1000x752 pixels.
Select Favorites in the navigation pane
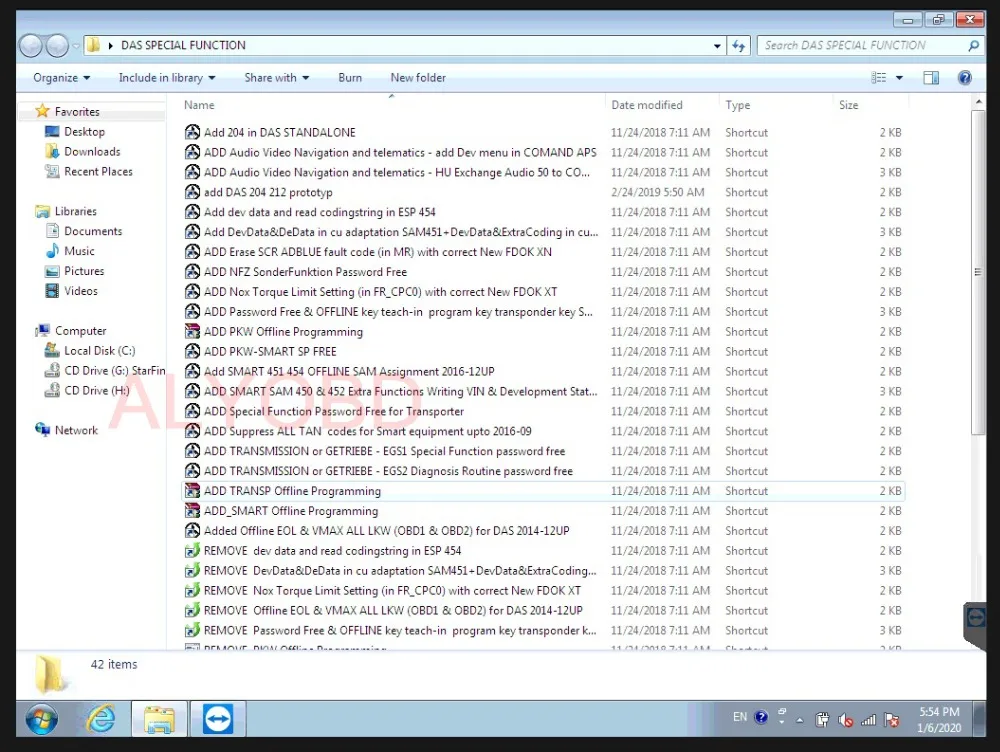77,112
